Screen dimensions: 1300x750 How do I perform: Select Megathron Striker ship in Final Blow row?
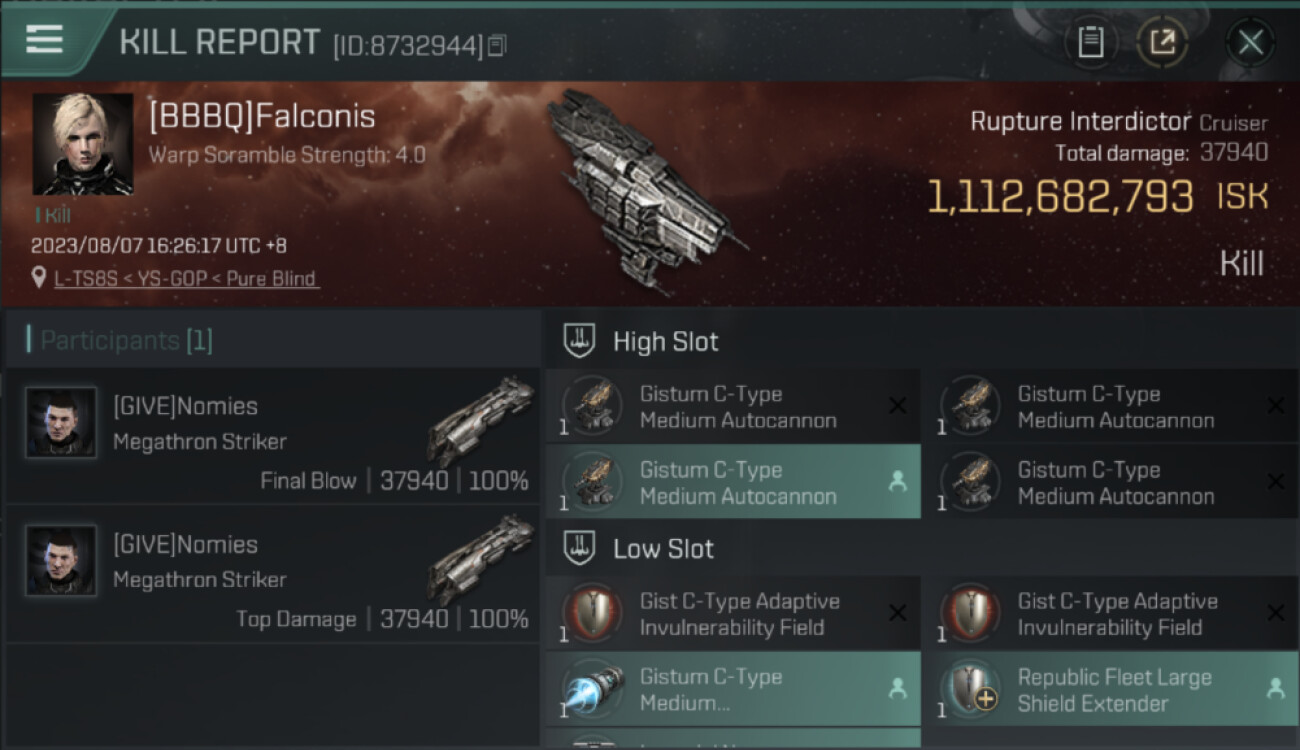pos(483,418)
